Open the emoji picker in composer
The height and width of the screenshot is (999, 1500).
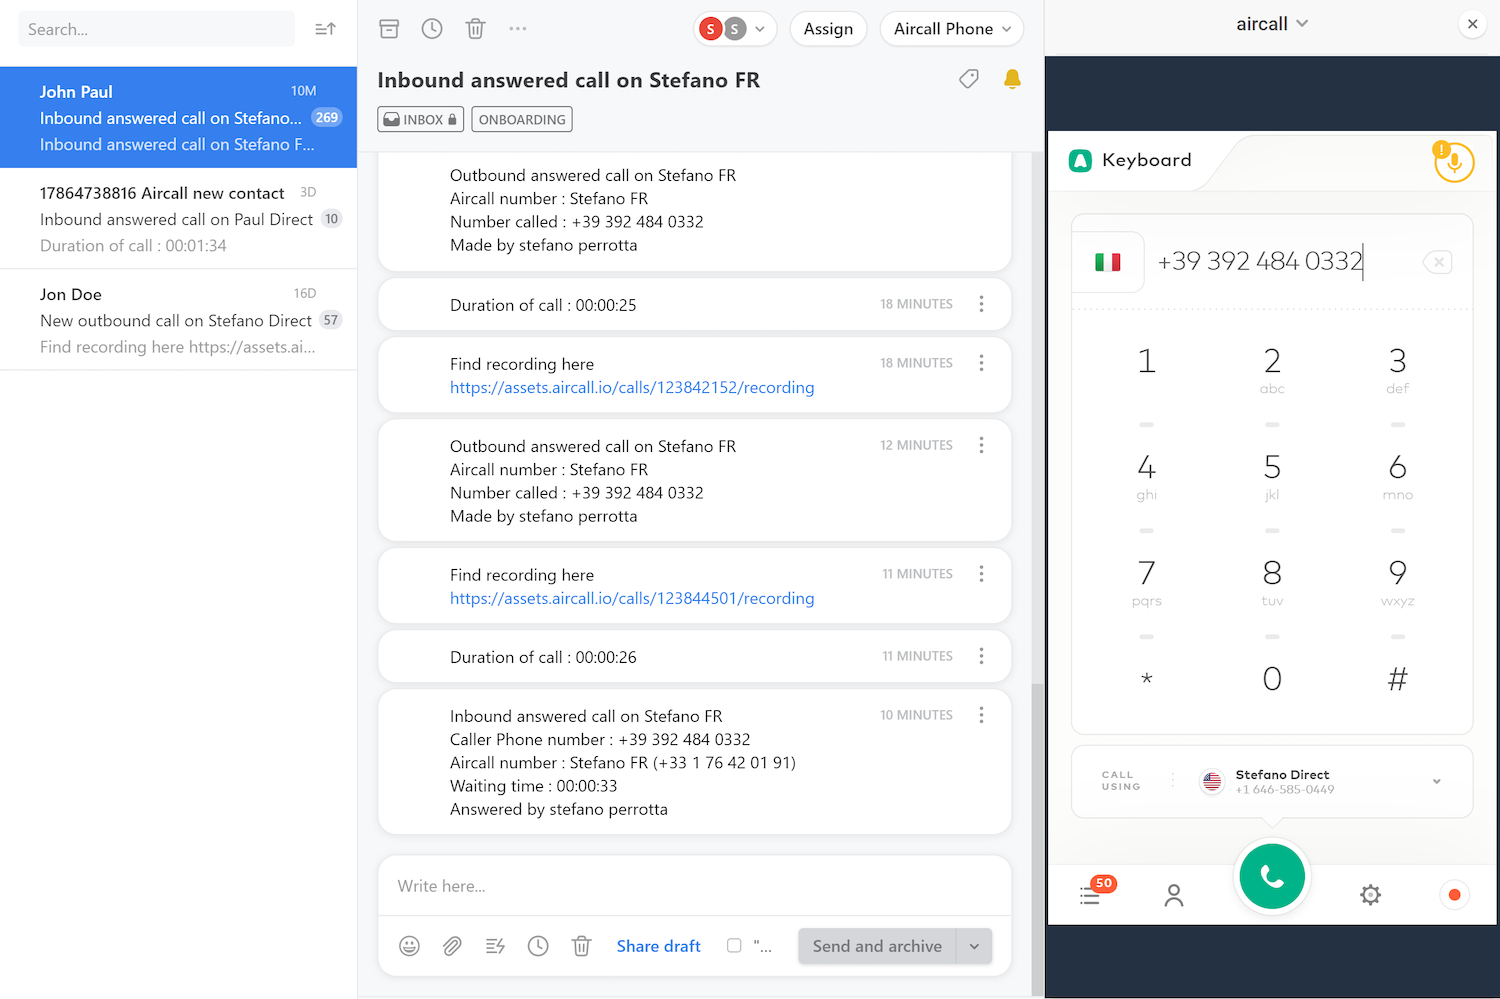[409, 946]
